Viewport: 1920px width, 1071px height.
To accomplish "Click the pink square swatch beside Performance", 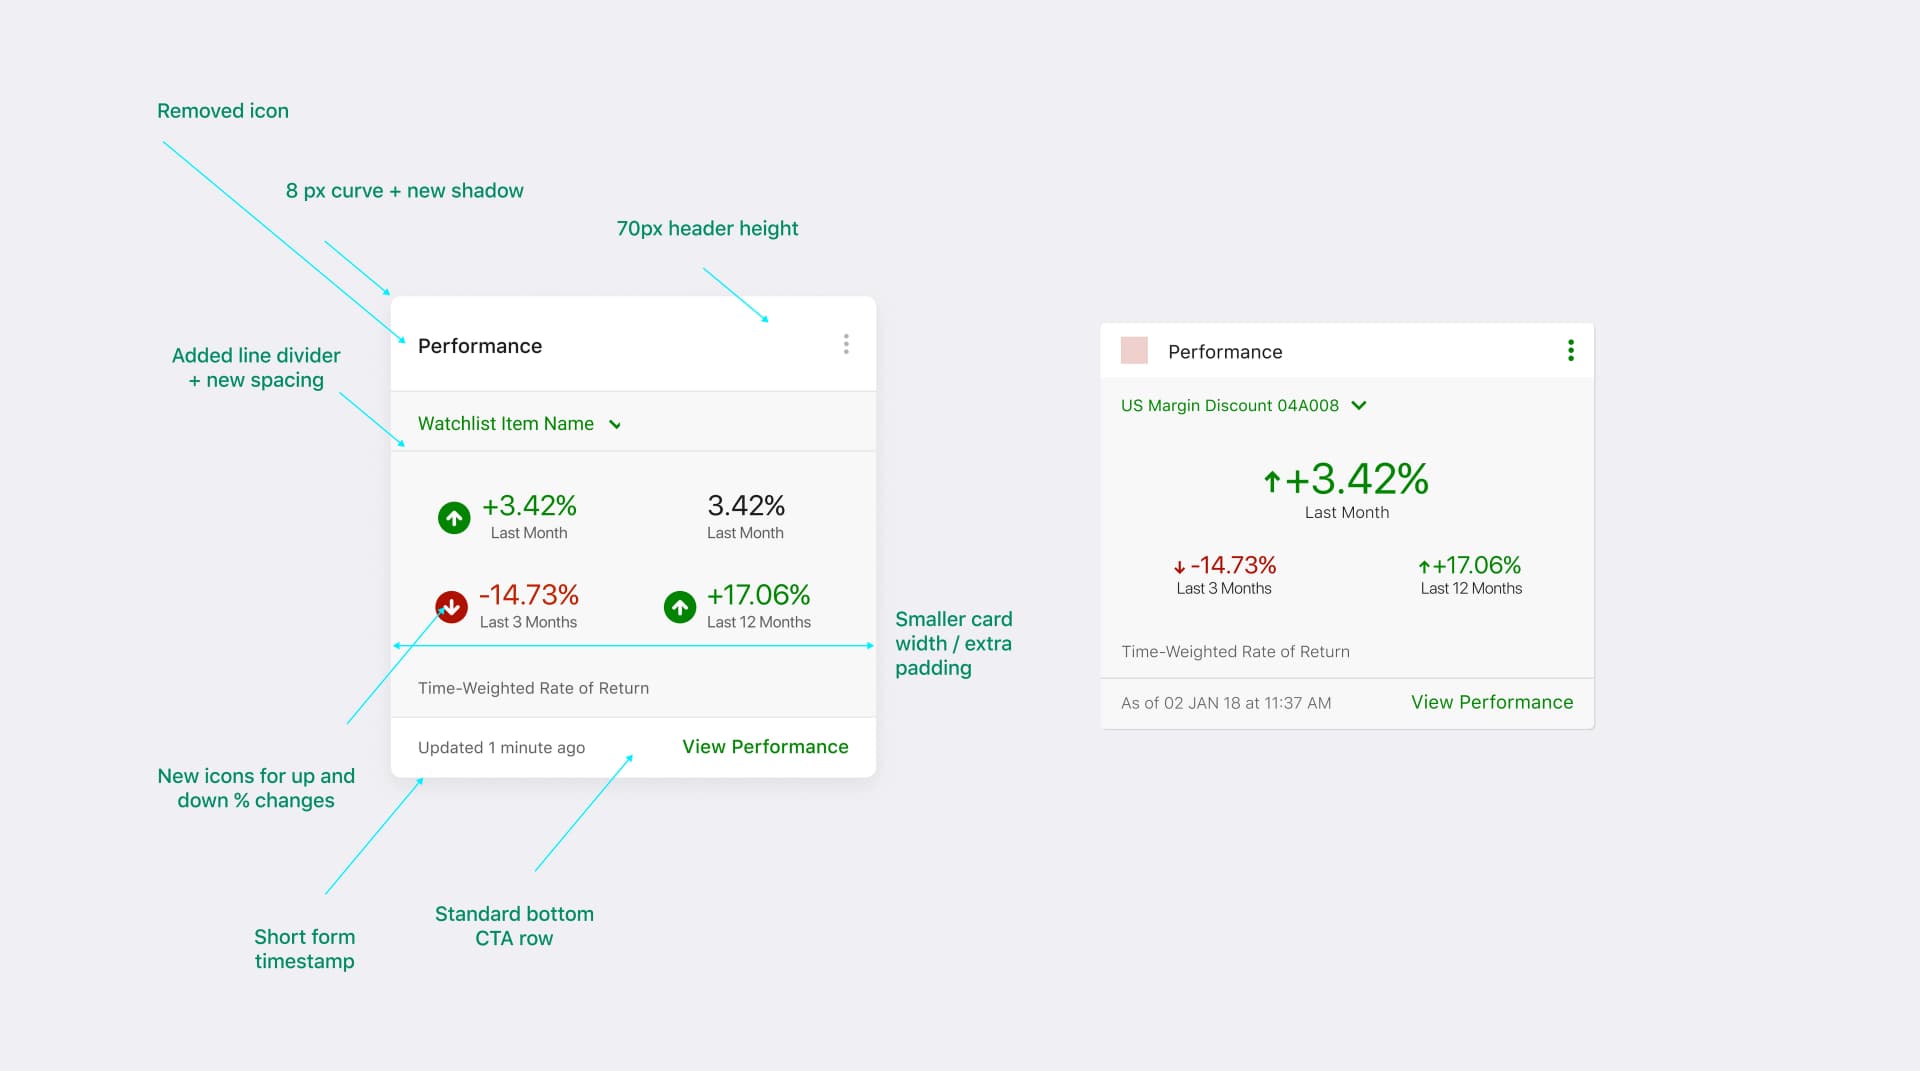I will click(1134, 350).
